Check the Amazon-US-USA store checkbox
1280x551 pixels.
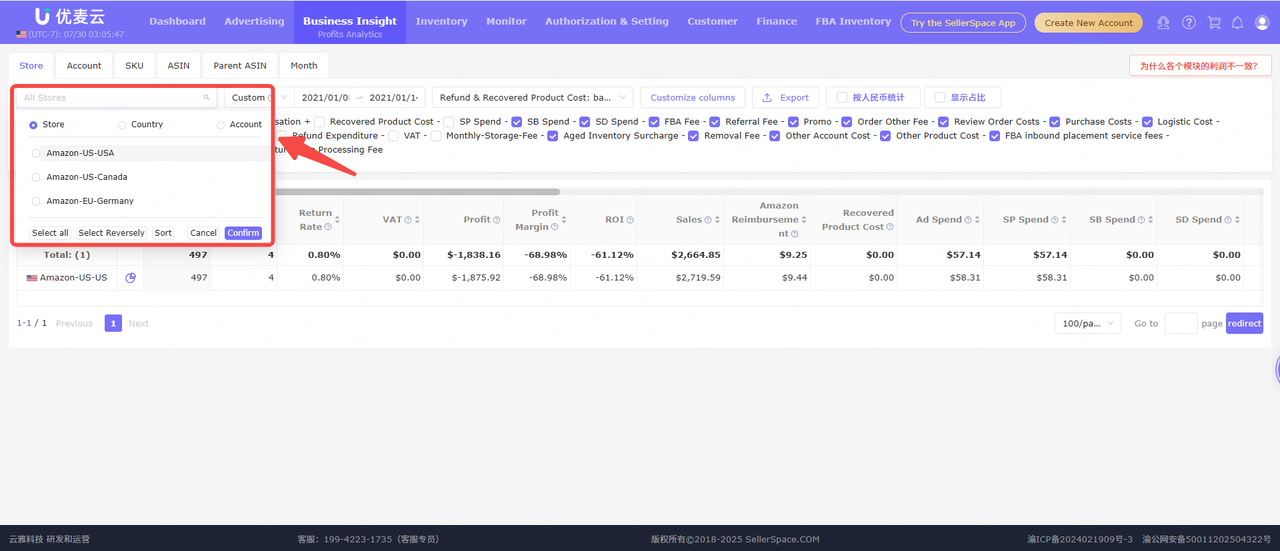coord(37,153)
